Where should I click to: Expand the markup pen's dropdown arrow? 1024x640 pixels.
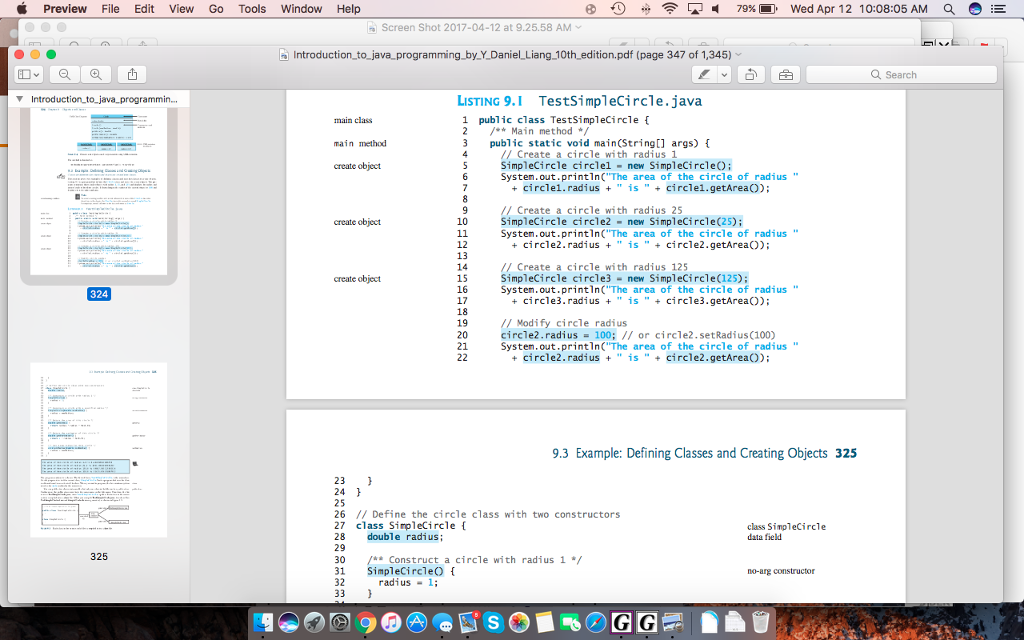coord(724,73)
